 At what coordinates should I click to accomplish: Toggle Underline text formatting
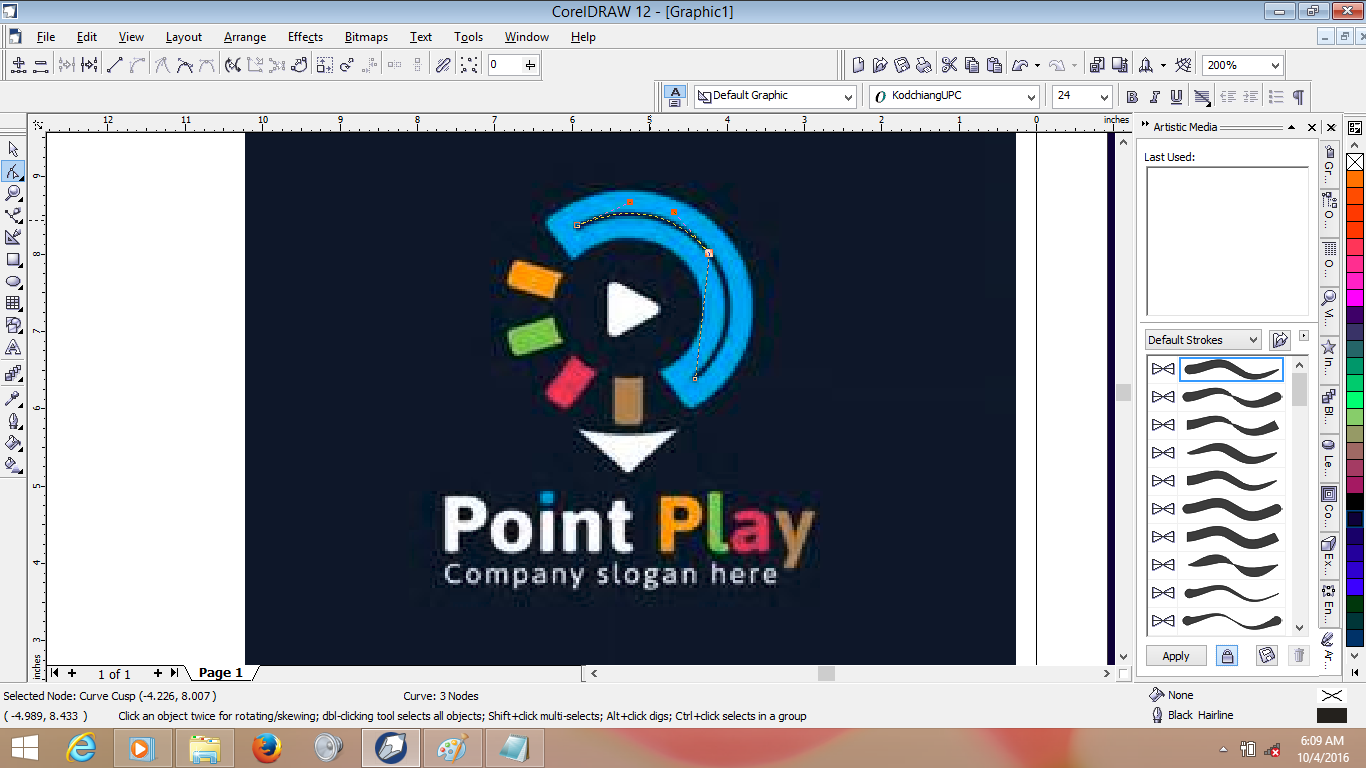click(1176, 97)
